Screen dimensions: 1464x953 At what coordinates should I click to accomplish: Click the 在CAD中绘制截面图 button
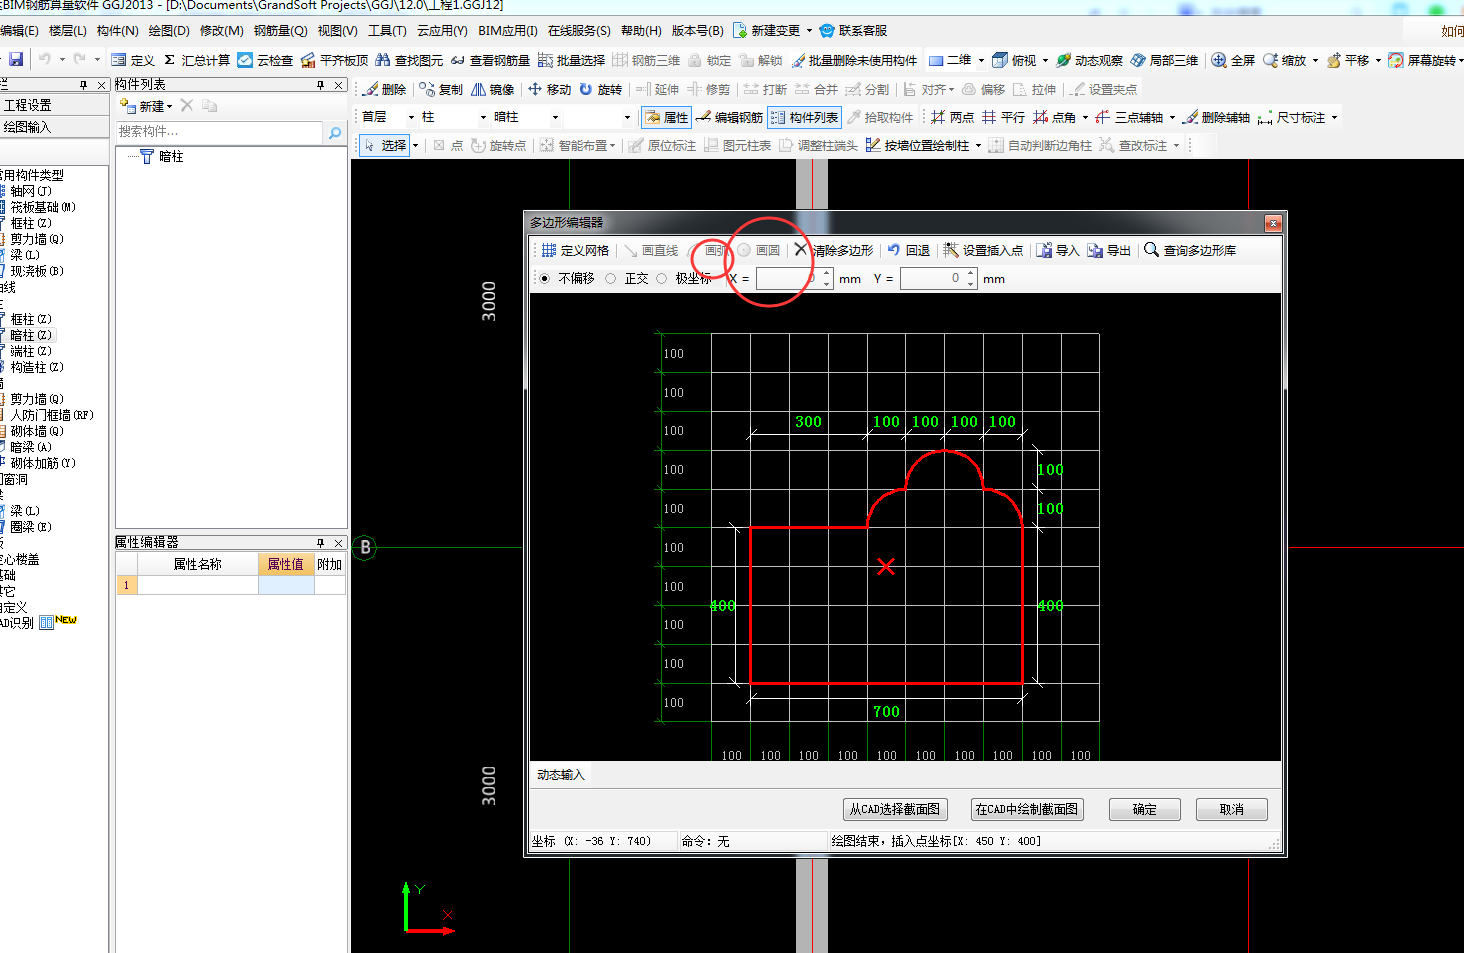pos(1027,809)
